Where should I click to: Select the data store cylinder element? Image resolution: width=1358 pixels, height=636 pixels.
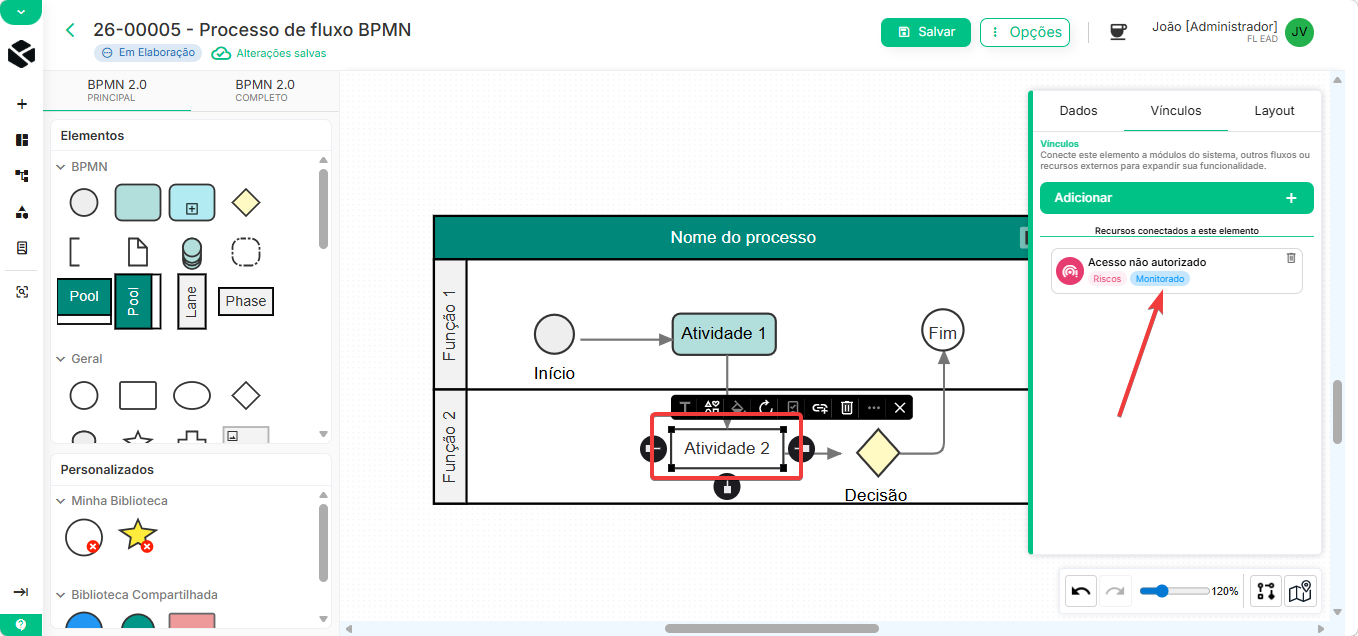[x=191, y=252]
